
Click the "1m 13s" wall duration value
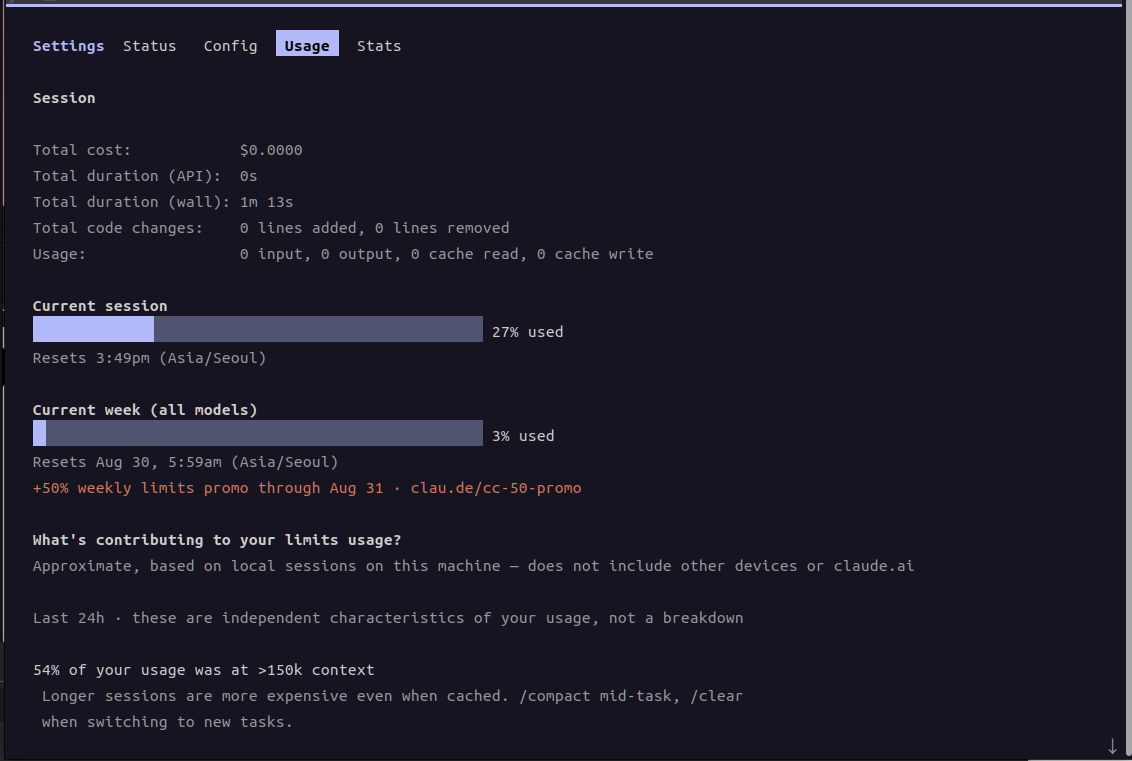pos(266,202)
